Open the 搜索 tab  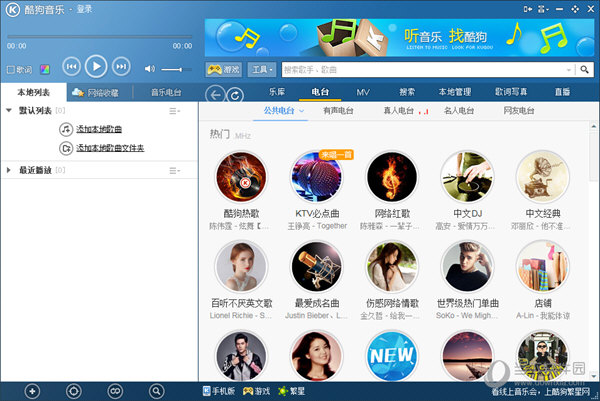[x=407, y=92]
